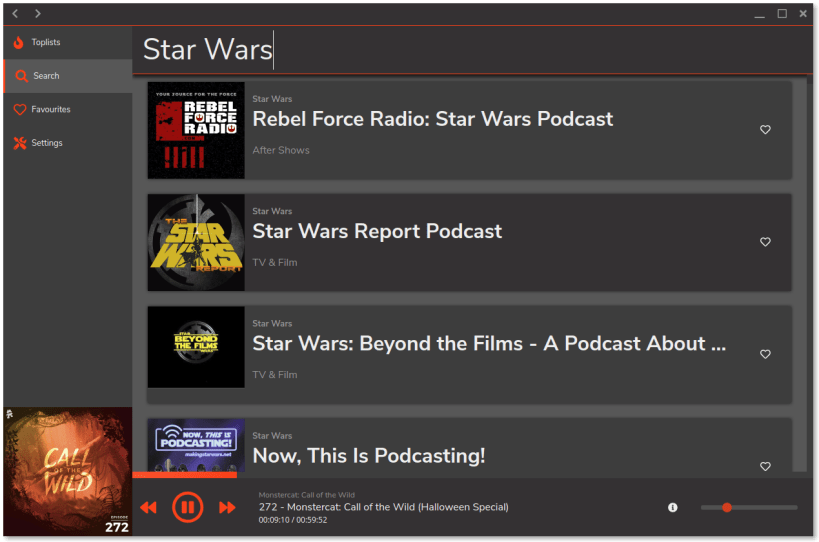Favourite Now, This Is Podcasting!
The width and height of the screenshot is (819, 542).
click(765, 466)
